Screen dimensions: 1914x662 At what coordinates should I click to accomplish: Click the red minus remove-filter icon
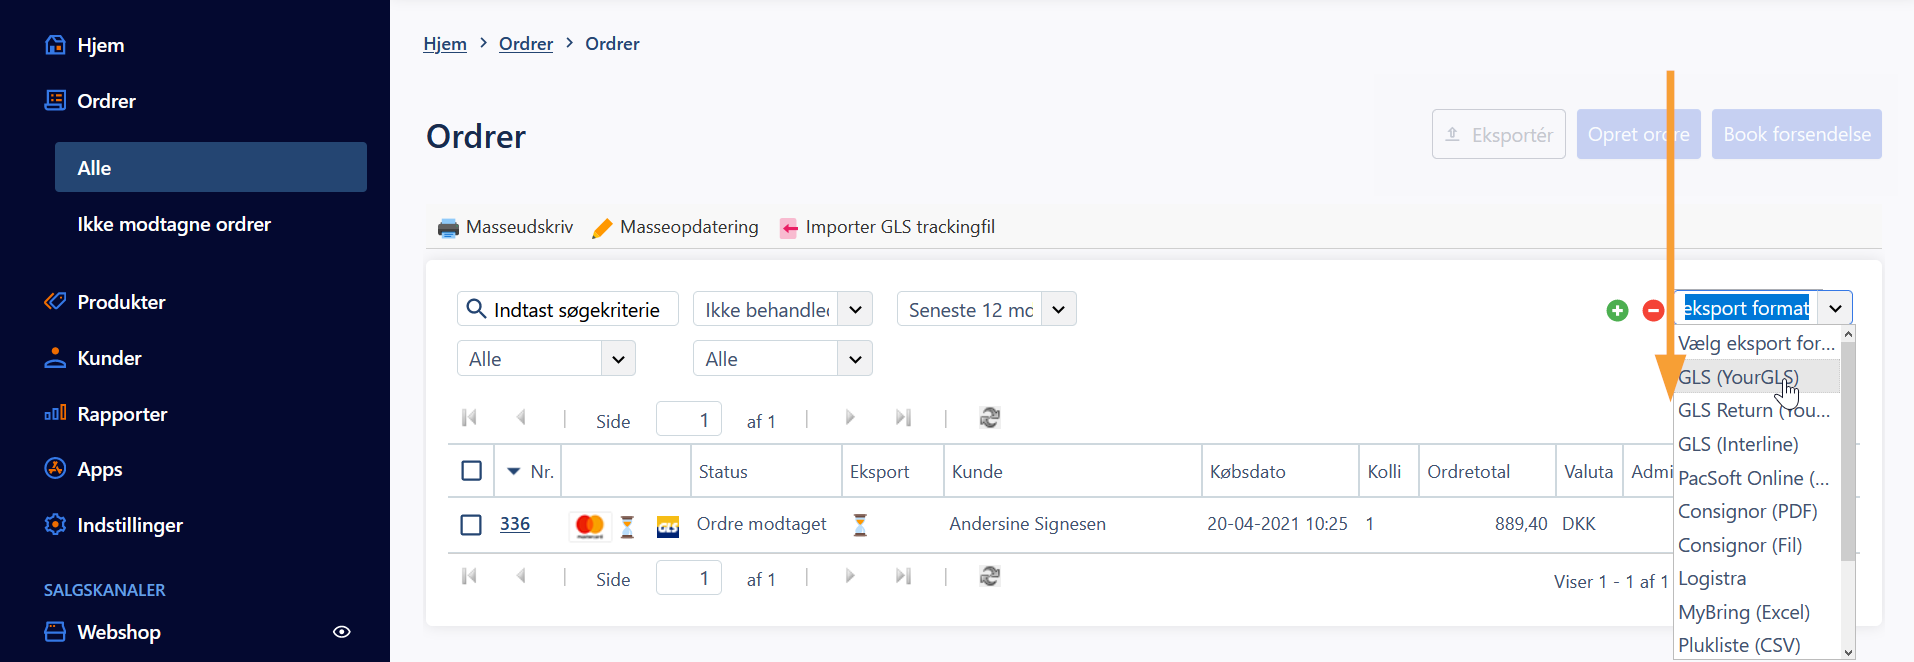pyautogui.click(x=1653, y=311)
